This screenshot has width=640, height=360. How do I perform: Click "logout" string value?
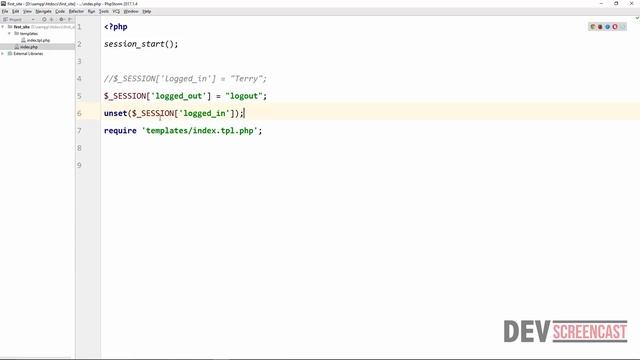click(244, 96)
